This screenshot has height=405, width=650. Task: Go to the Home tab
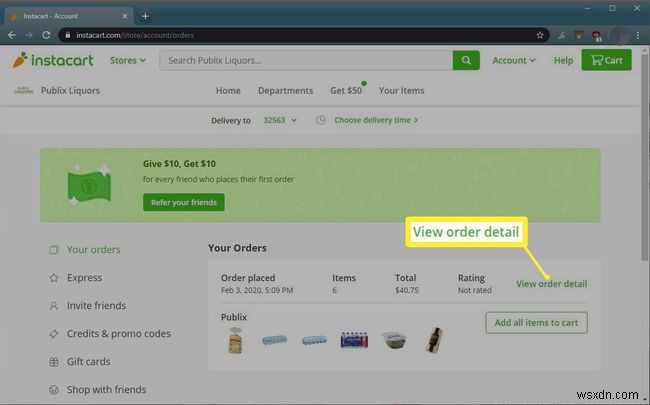pyautogui.click(x=228, y=90)
